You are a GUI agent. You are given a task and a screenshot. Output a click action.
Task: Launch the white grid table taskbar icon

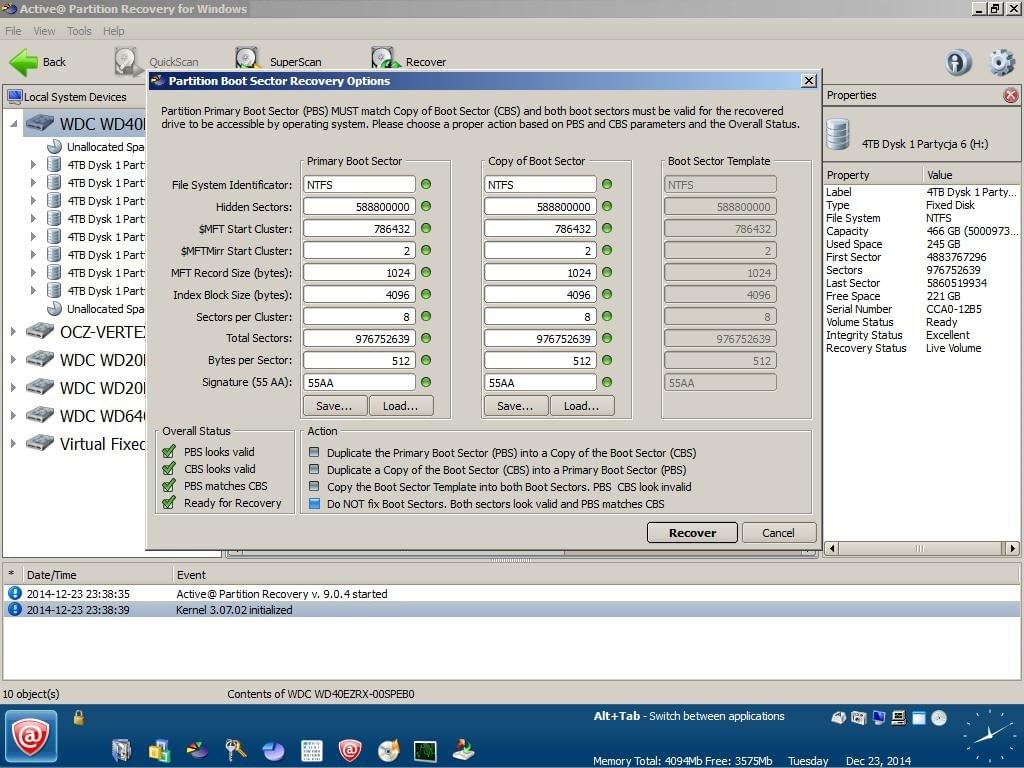(x=312, y=750)
